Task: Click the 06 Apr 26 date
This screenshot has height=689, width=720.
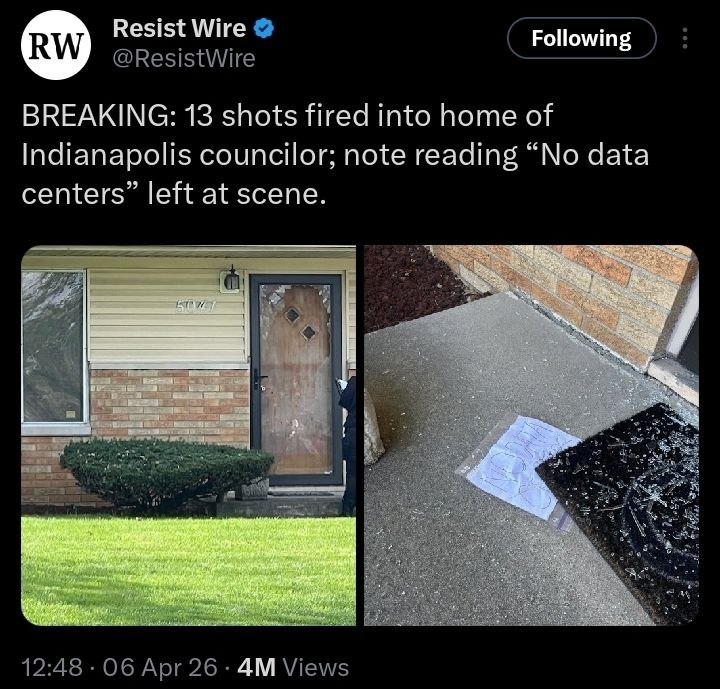Action: [160, 667]
